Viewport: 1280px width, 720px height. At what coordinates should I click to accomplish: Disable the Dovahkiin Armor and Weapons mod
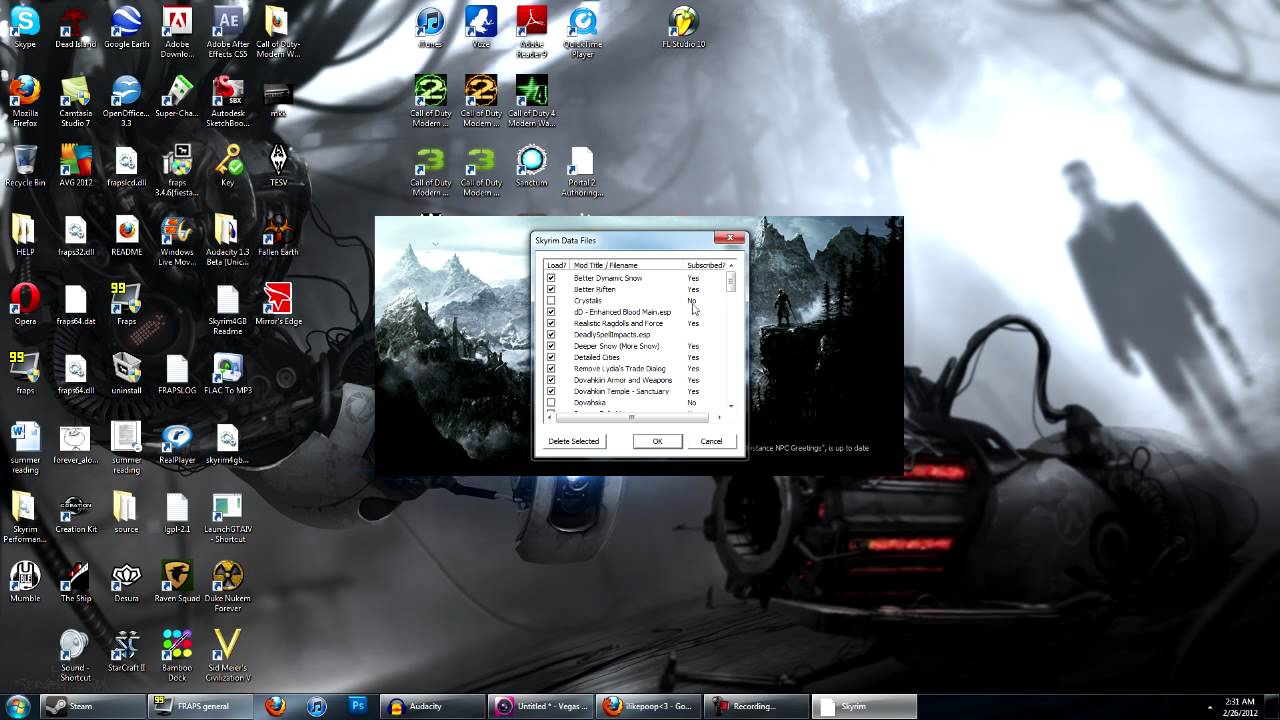click(x=551, y=380)
